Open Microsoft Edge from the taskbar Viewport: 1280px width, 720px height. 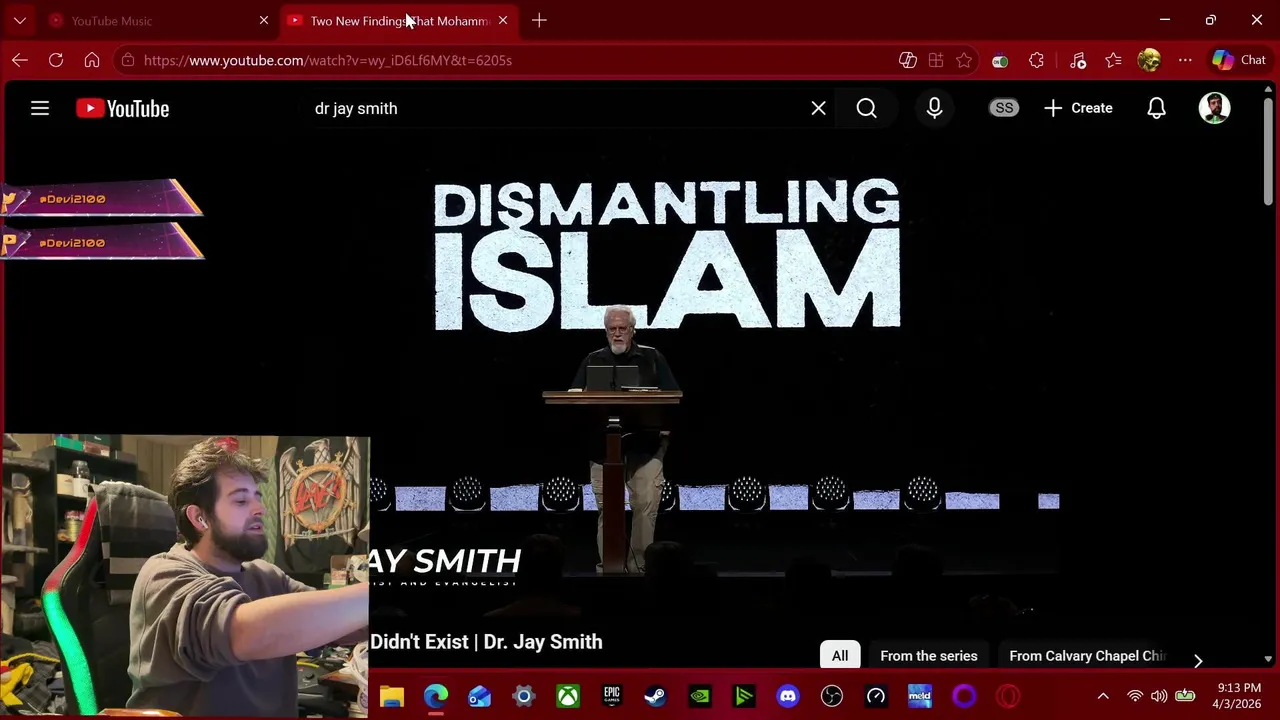tap(436, 696)
